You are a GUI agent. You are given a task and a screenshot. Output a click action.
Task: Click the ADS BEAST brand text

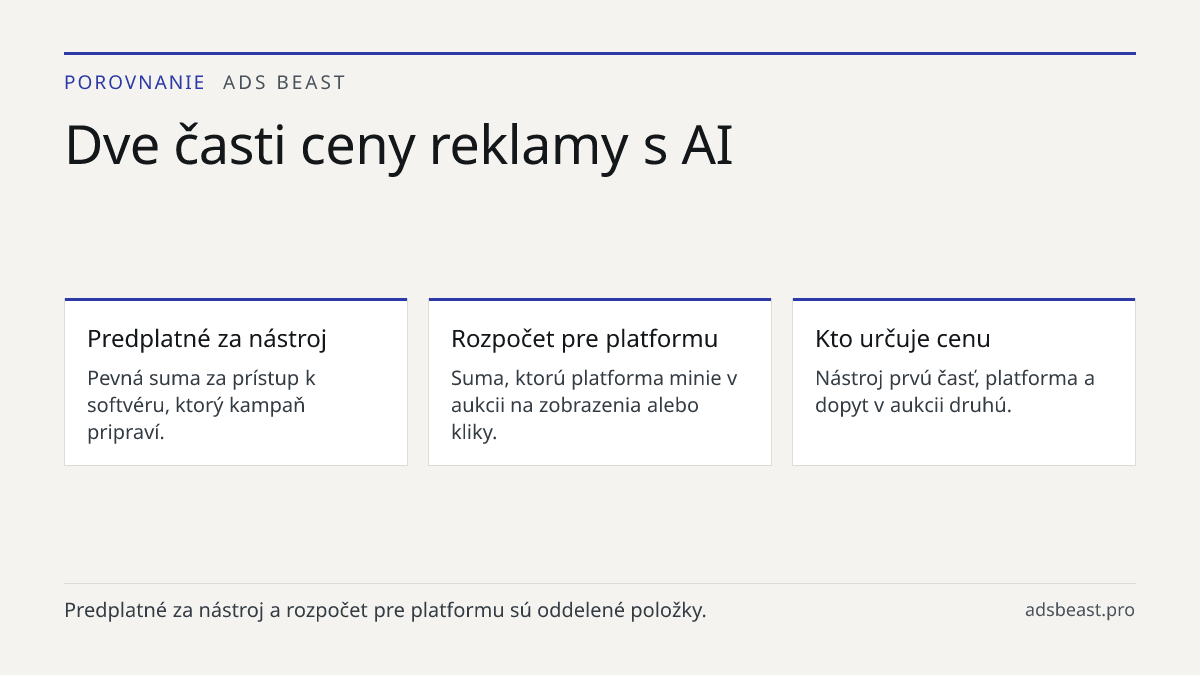(284, 83)
